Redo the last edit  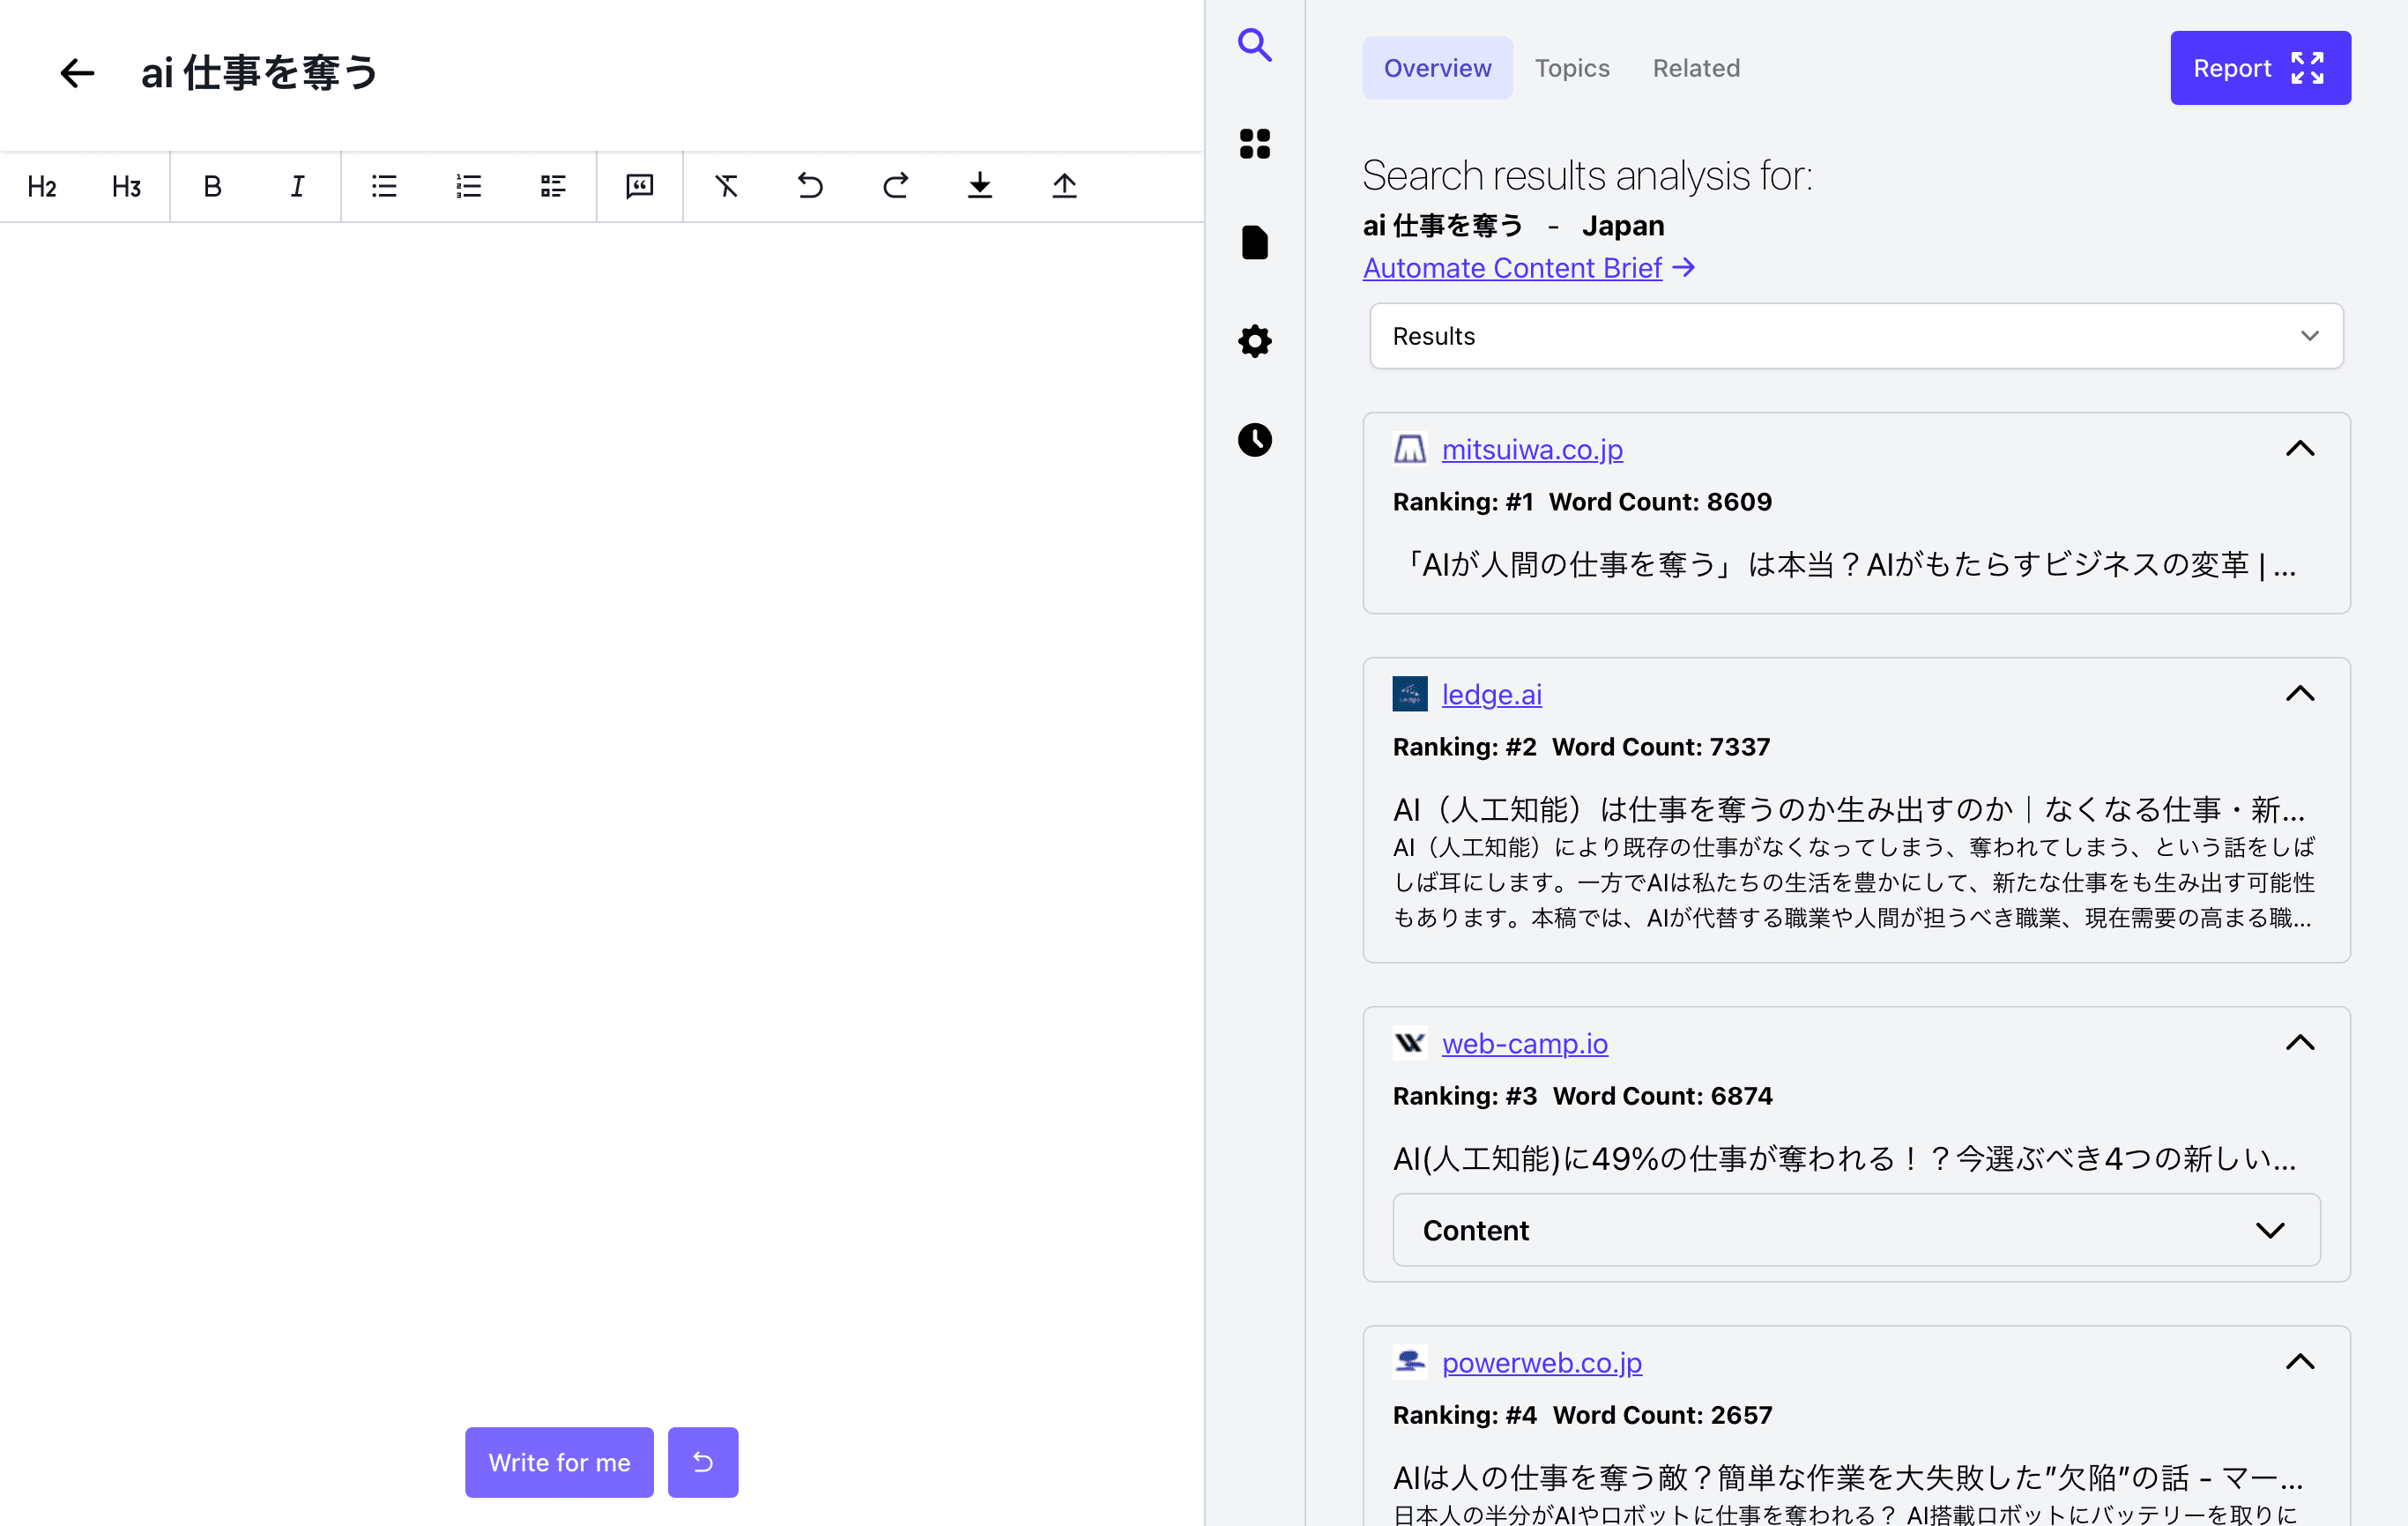[895, 186]
